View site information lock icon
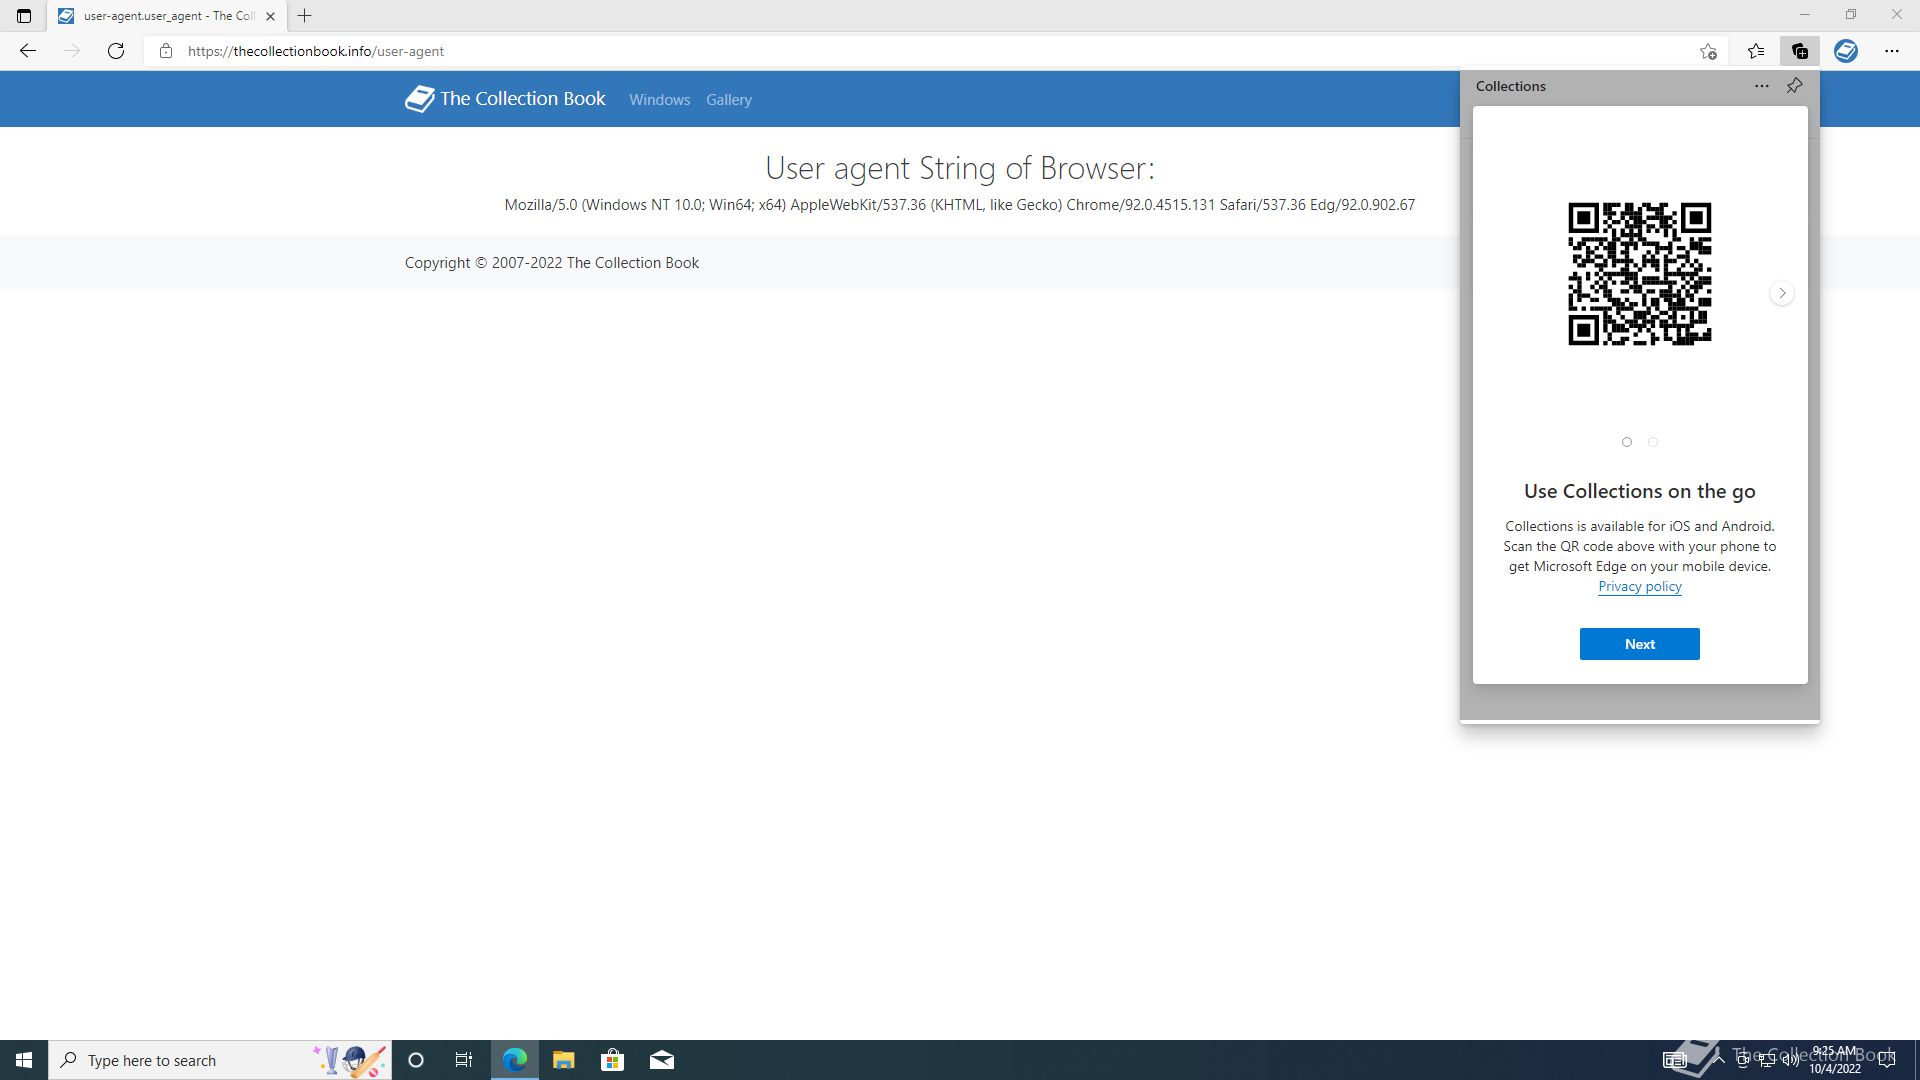 point(166,51)
